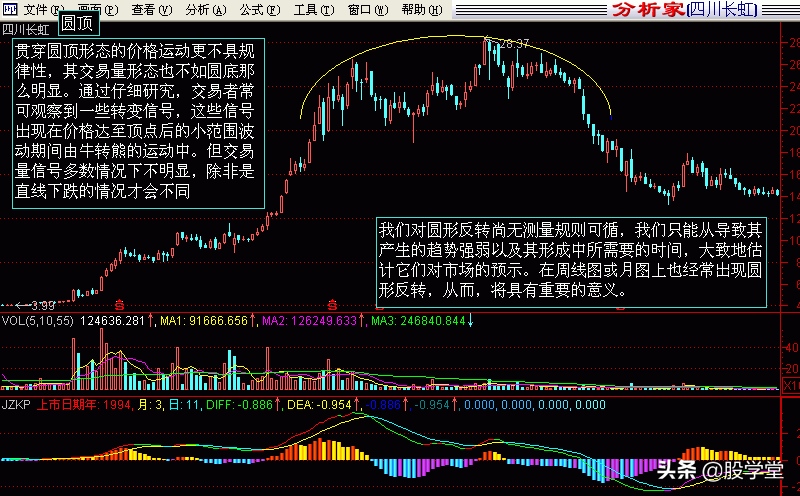Click the 3.99 low price label
This screenshot has width=800, height=496.
click(43, 306)
